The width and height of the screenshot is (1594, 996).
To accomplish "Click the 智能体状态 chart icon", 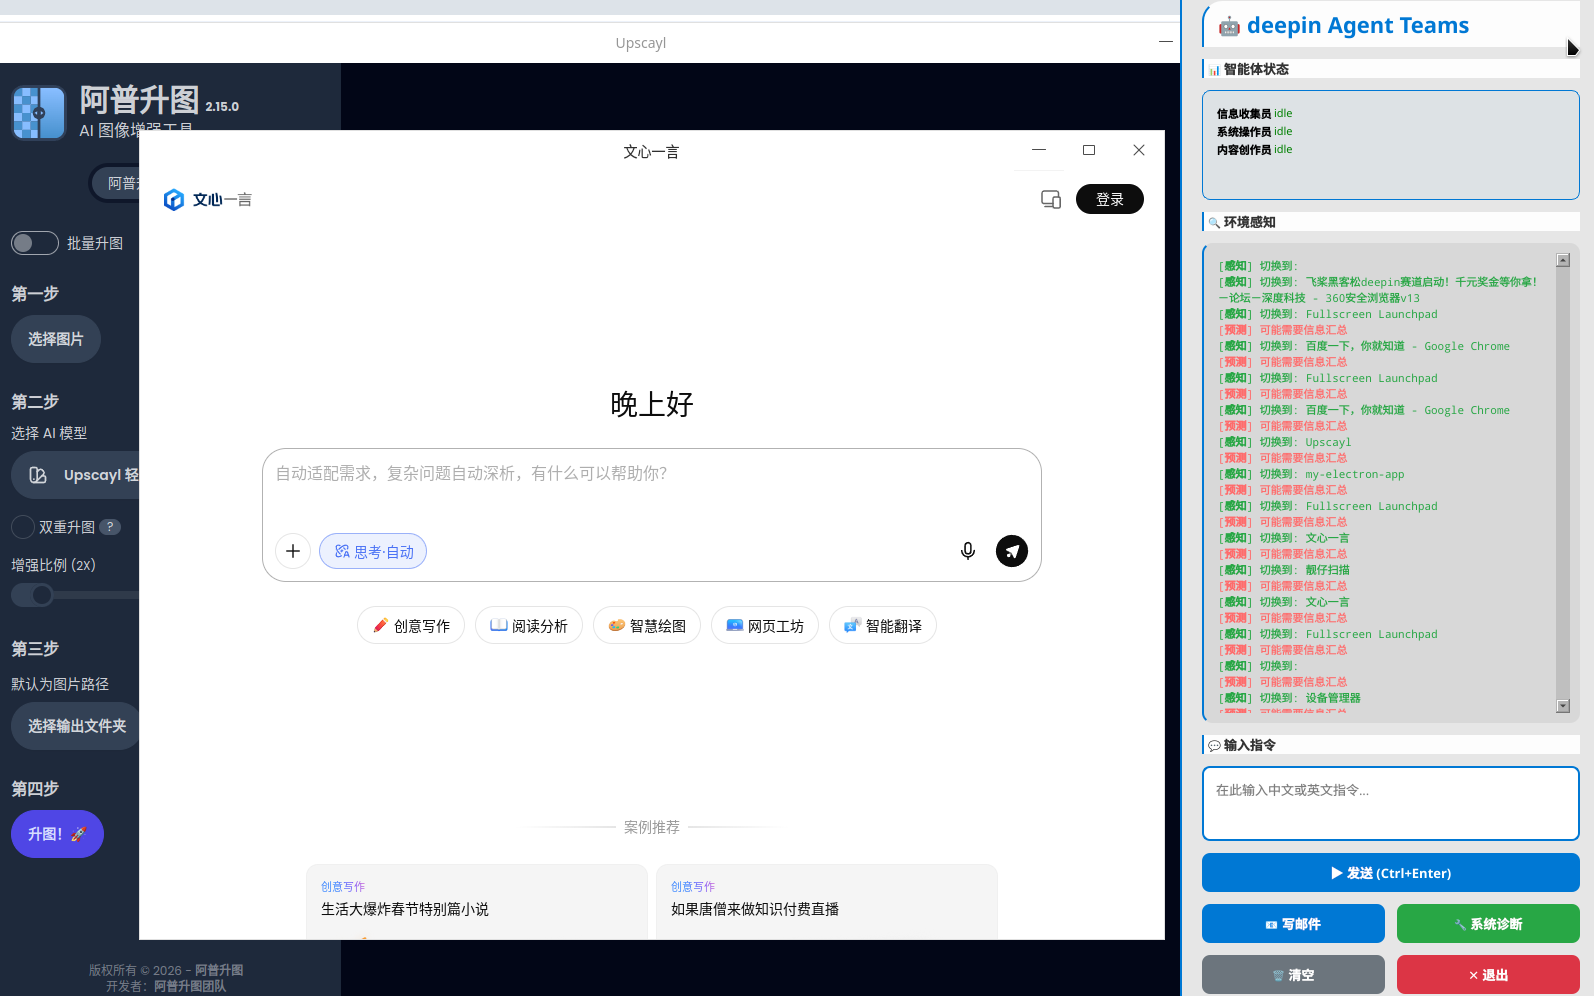I will coord(1214,70).
